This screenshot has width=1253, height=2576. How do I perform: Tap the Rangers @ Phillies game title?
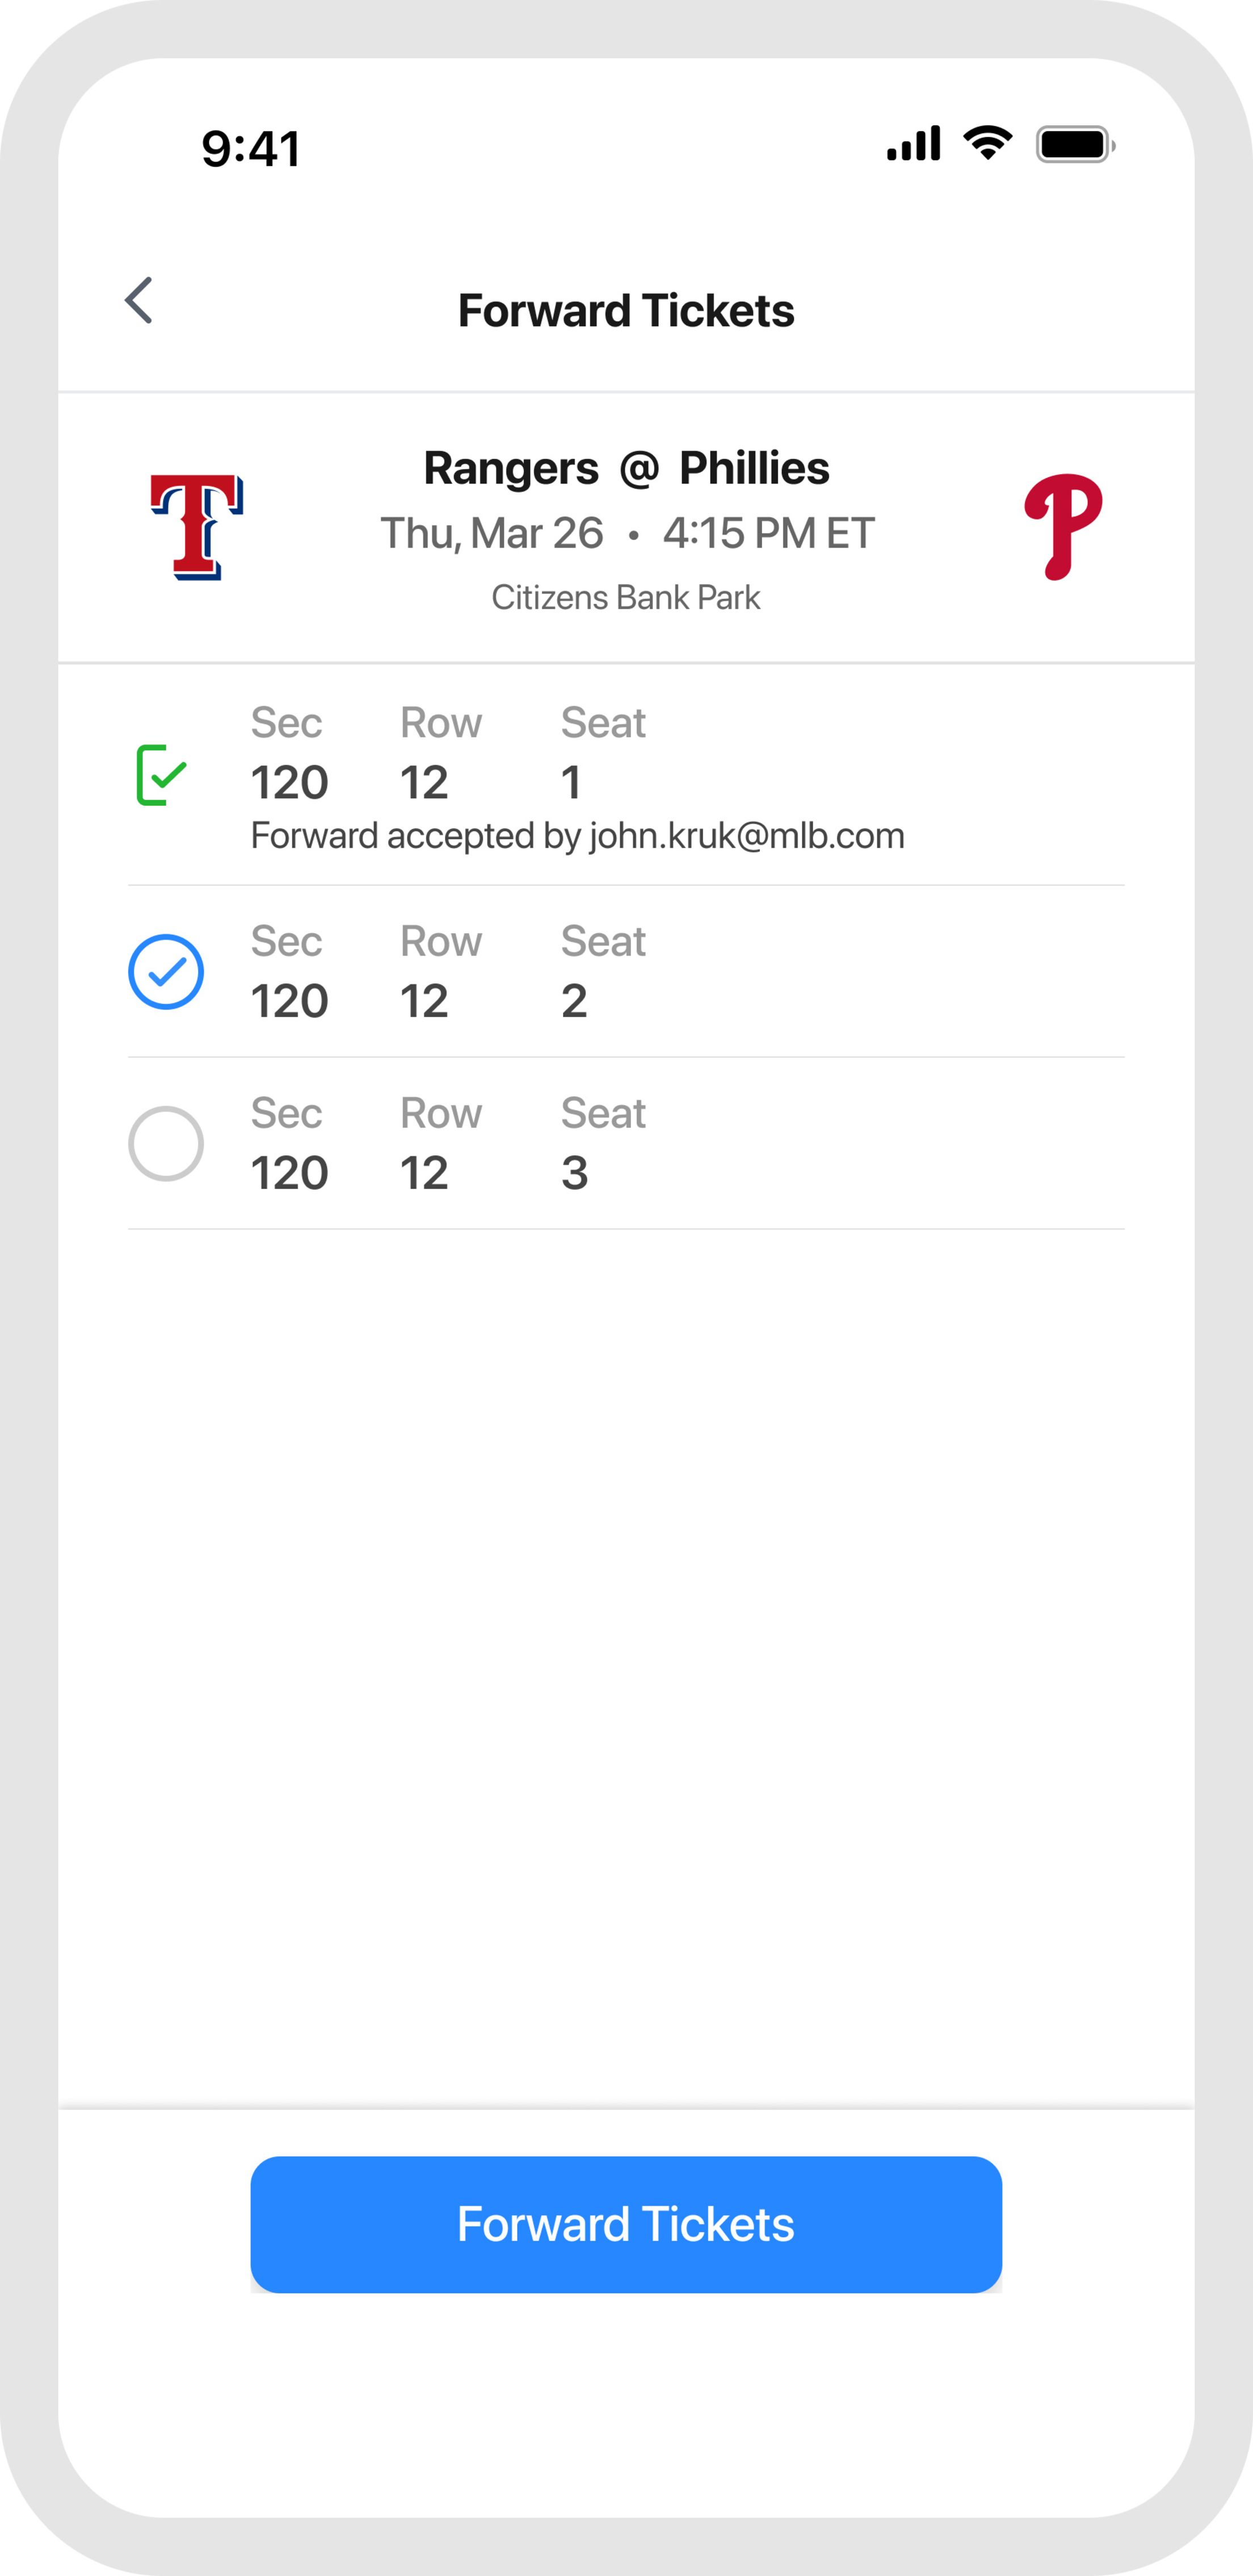626,468
